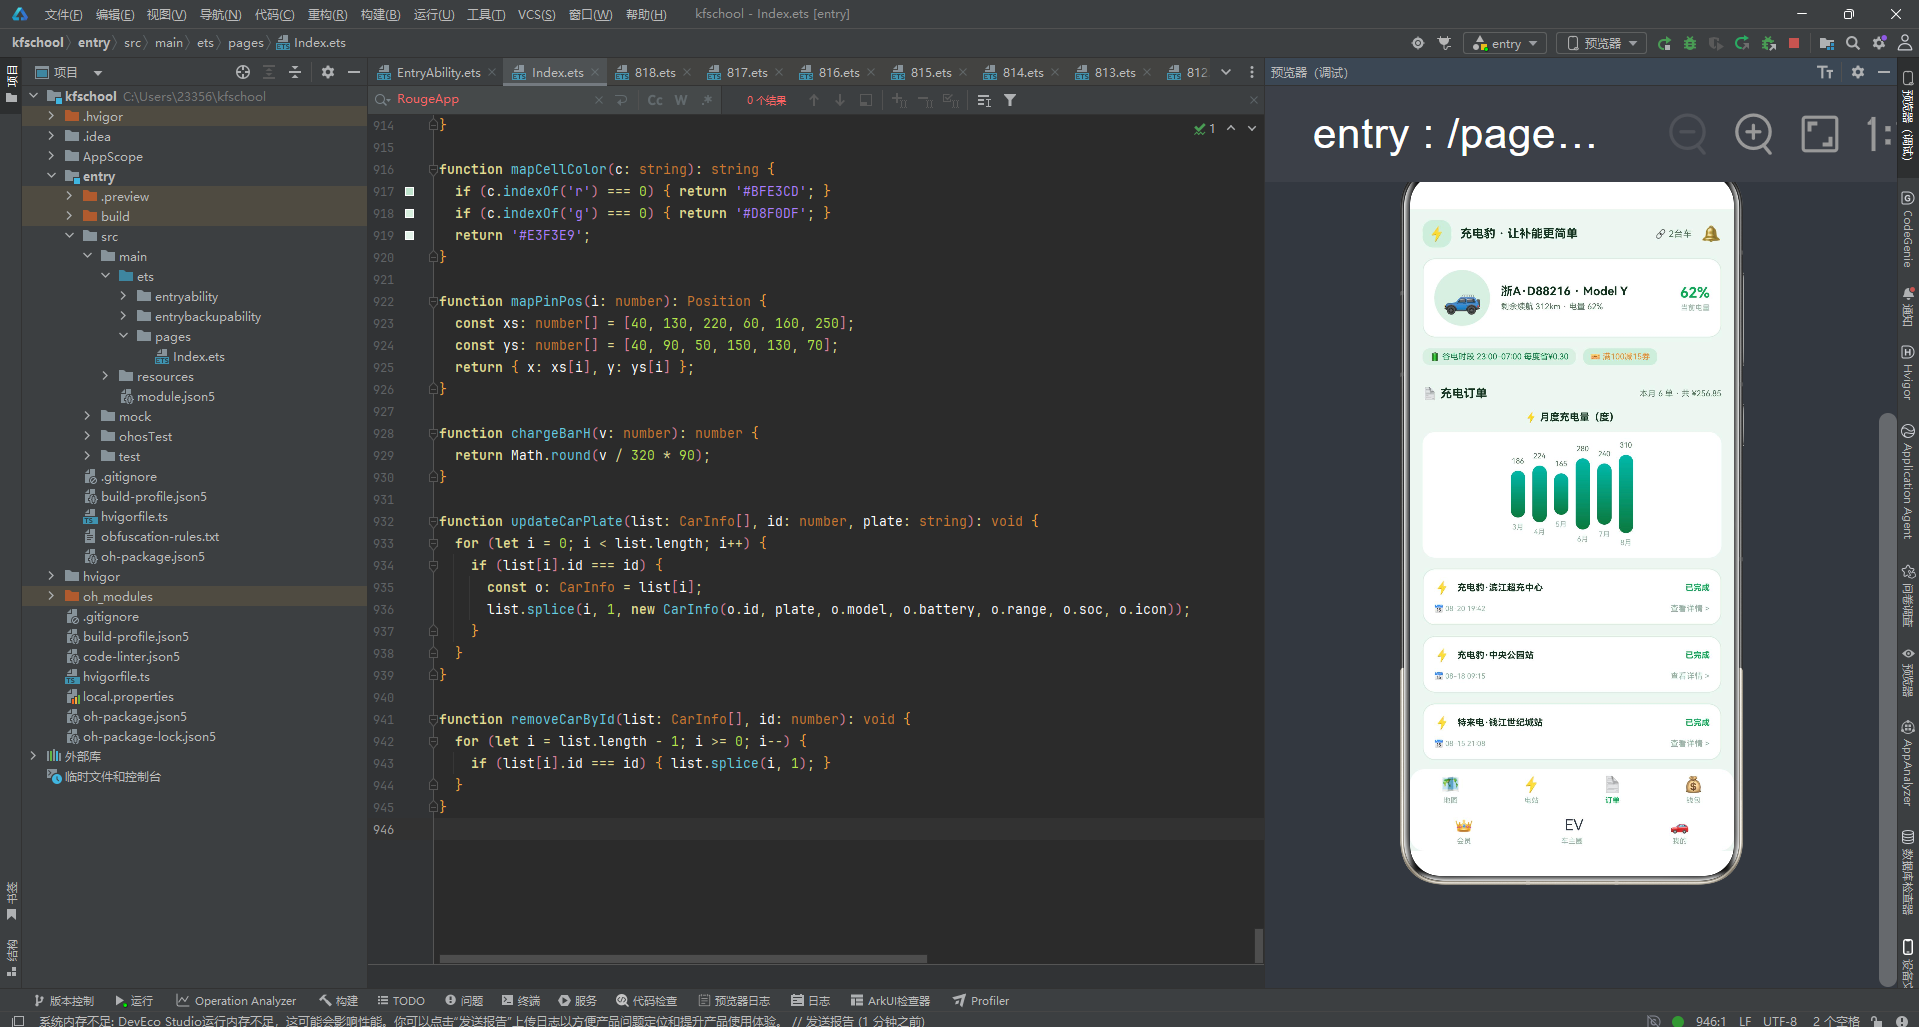
Task: Go to next search occurrence arrow
Action: (x=840, y=100)
